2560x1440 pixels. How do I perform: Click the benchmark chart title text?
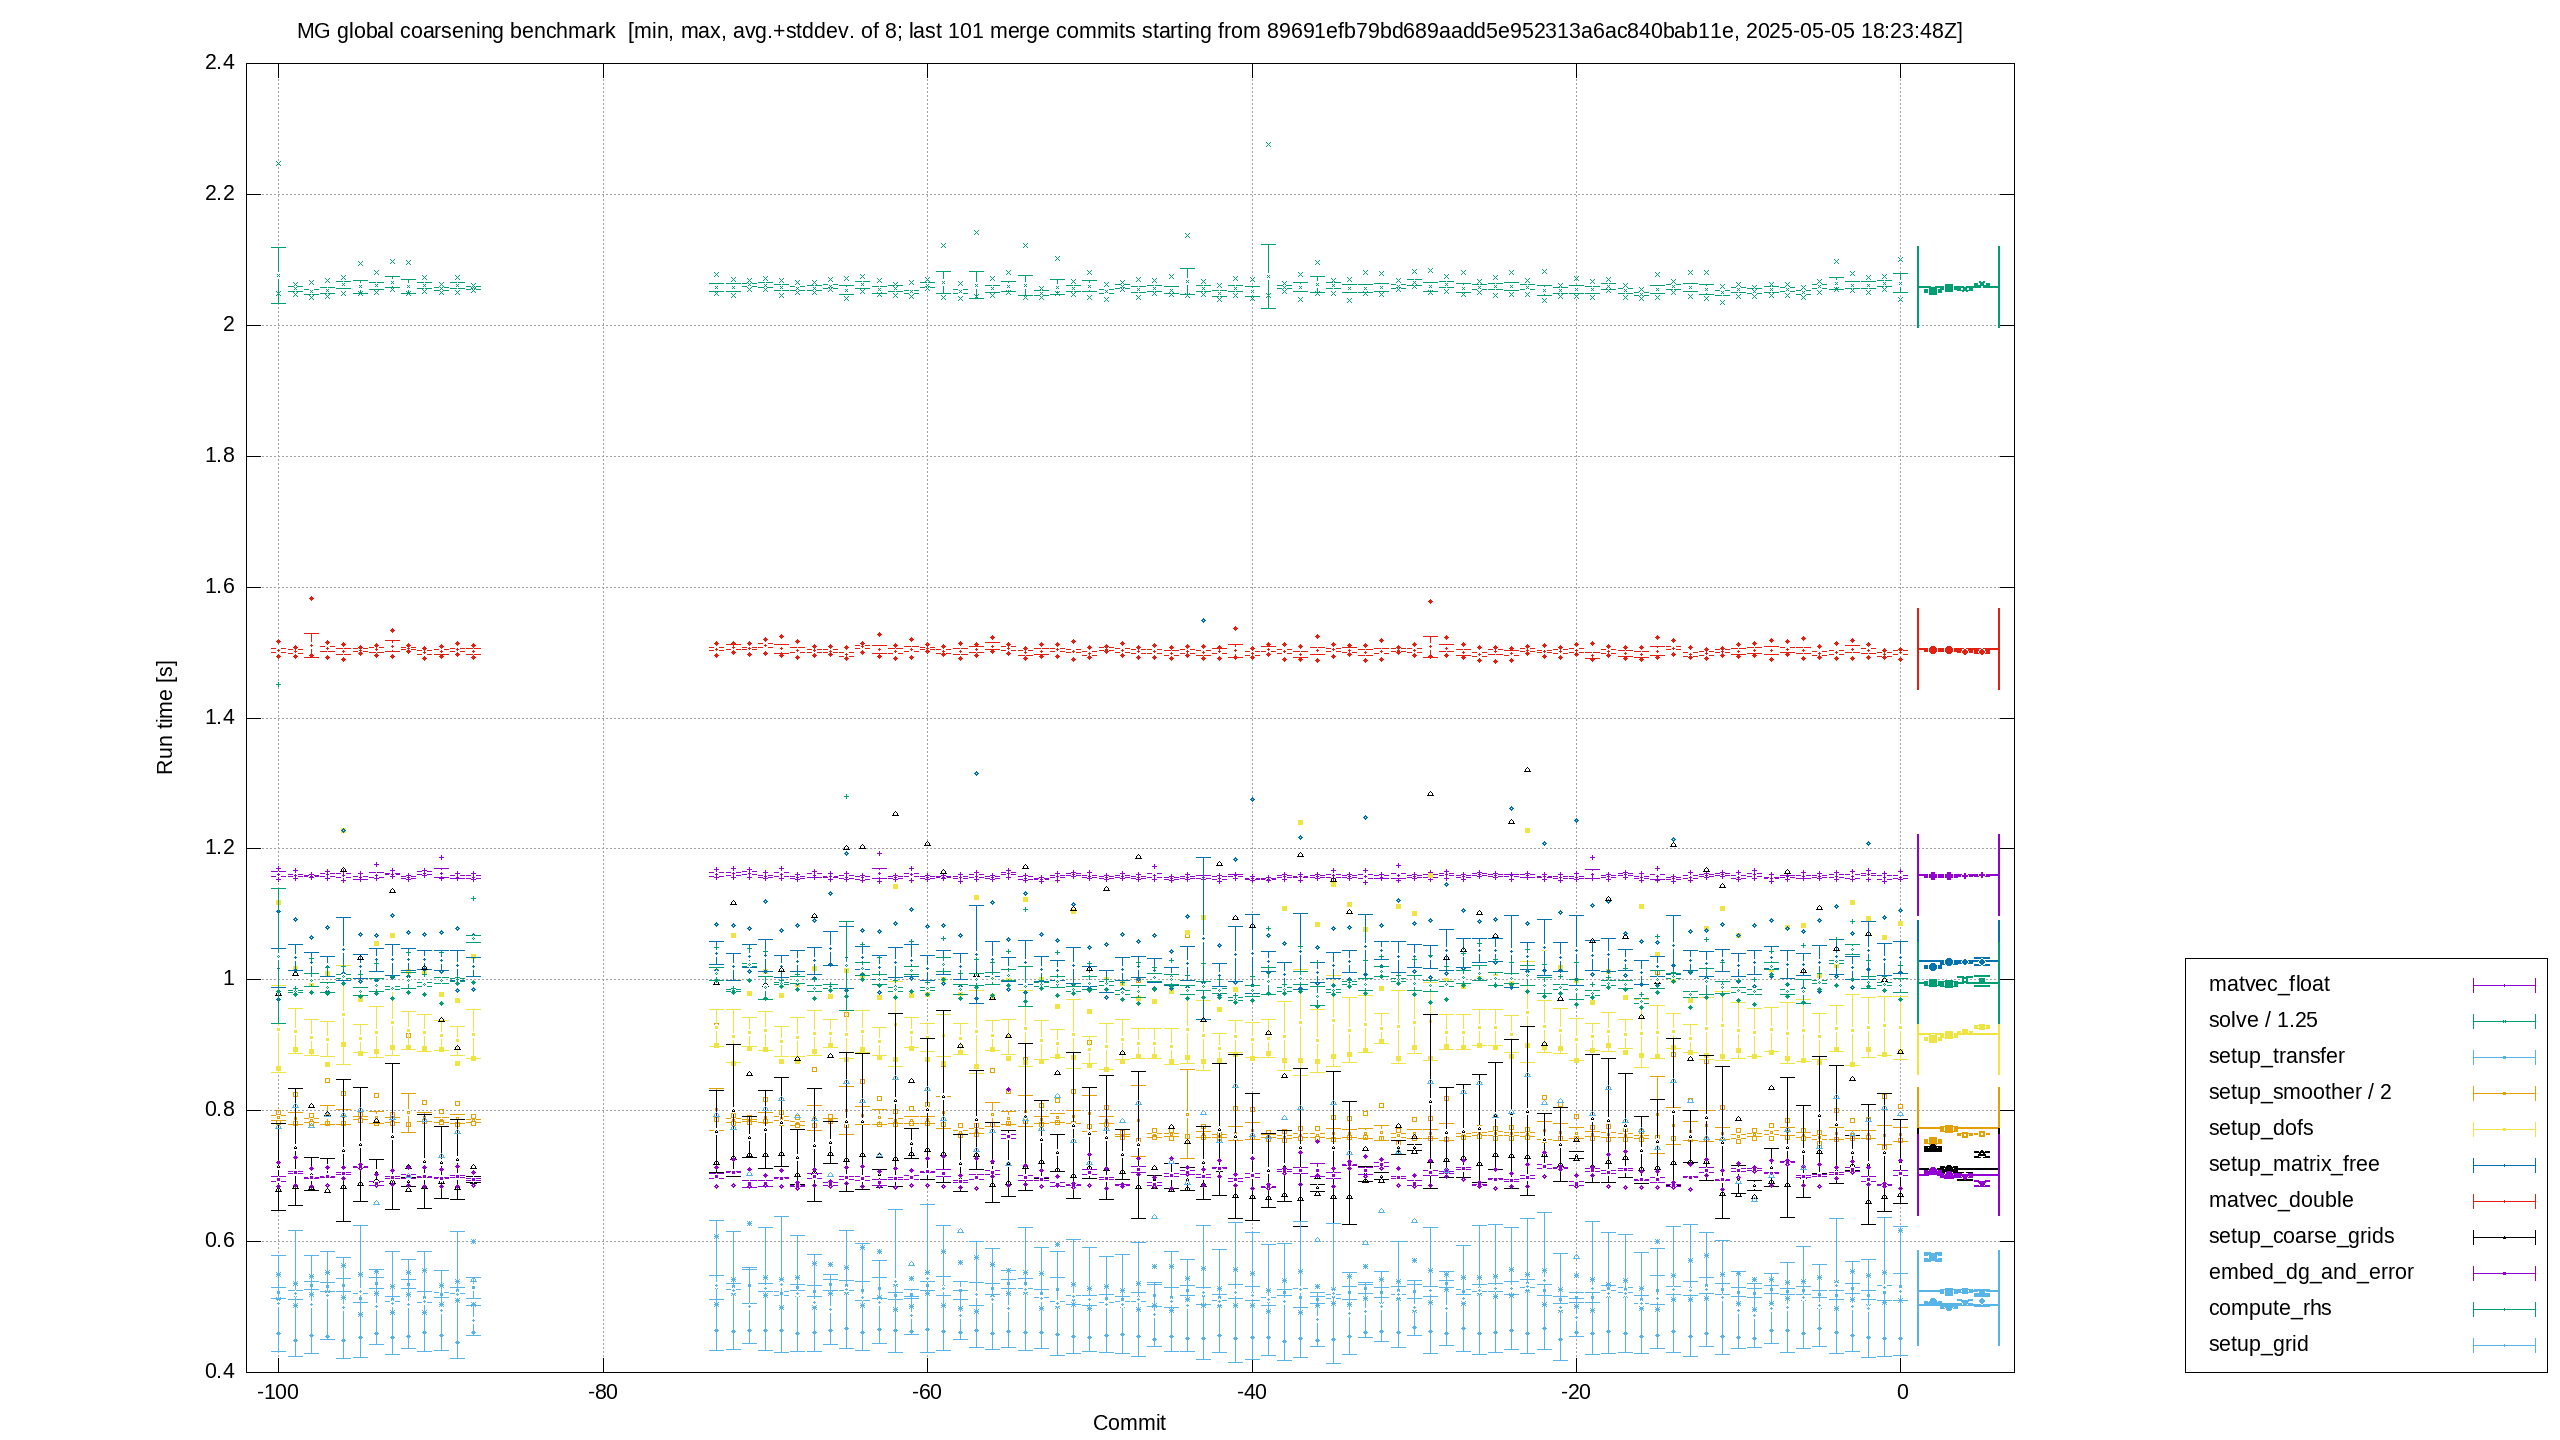pyautogui.click(x=1129, y=31)
